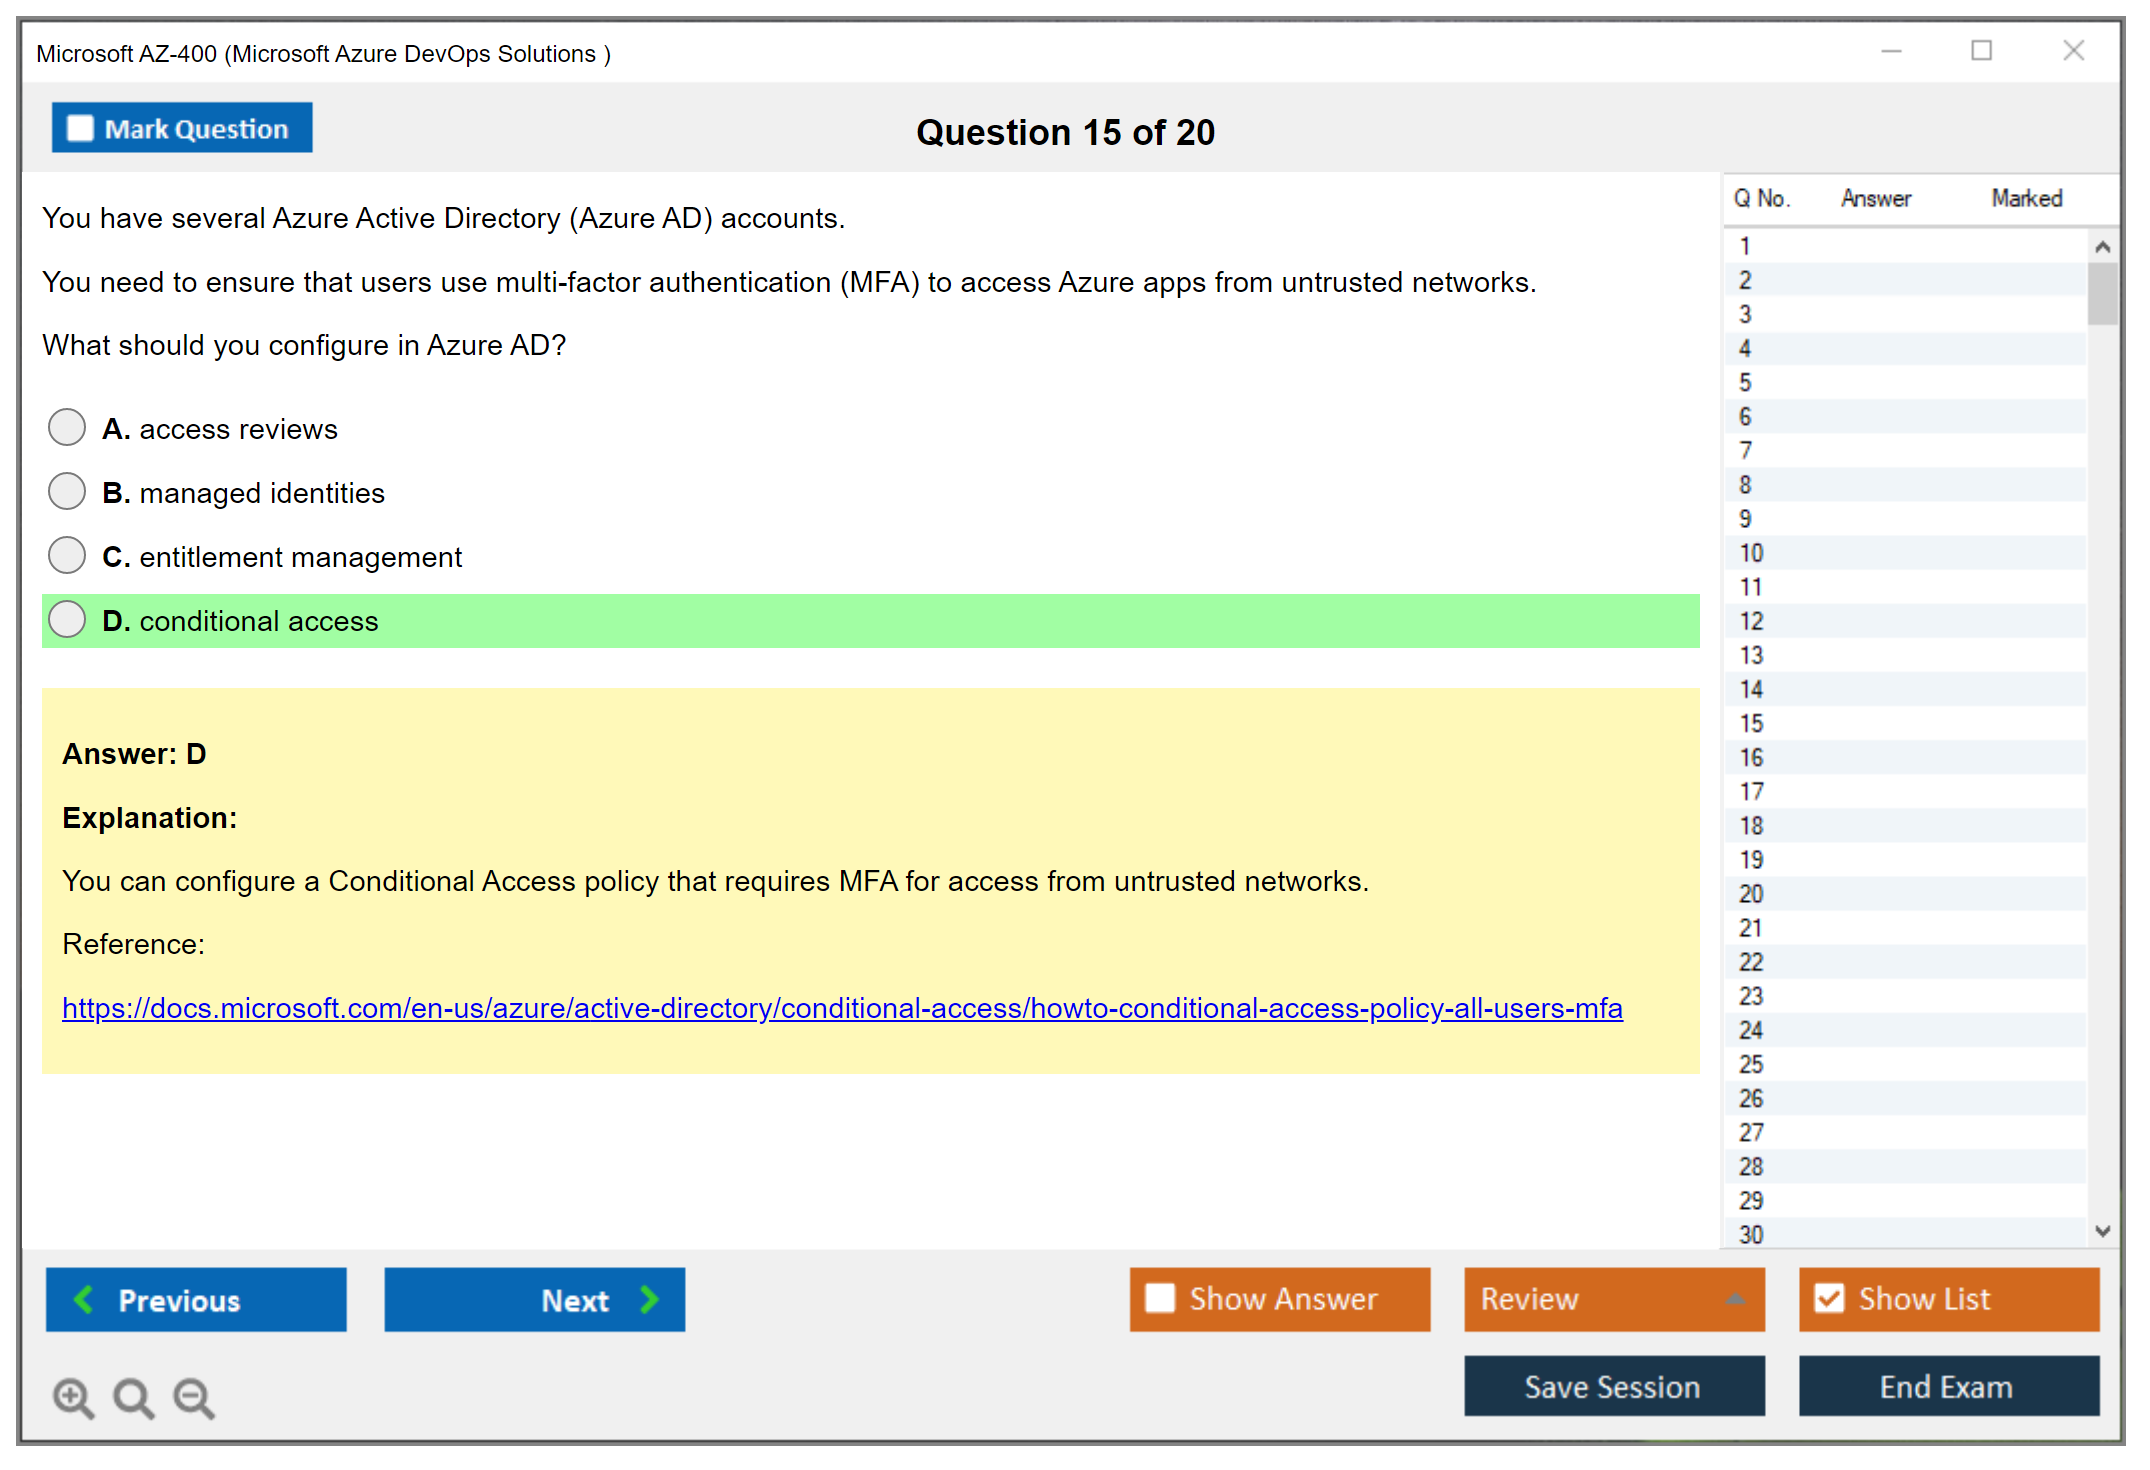Tick the Mark Question checkbox
The height and width of the screenshot is (1470, 2150).
click(x=80, y=128)
